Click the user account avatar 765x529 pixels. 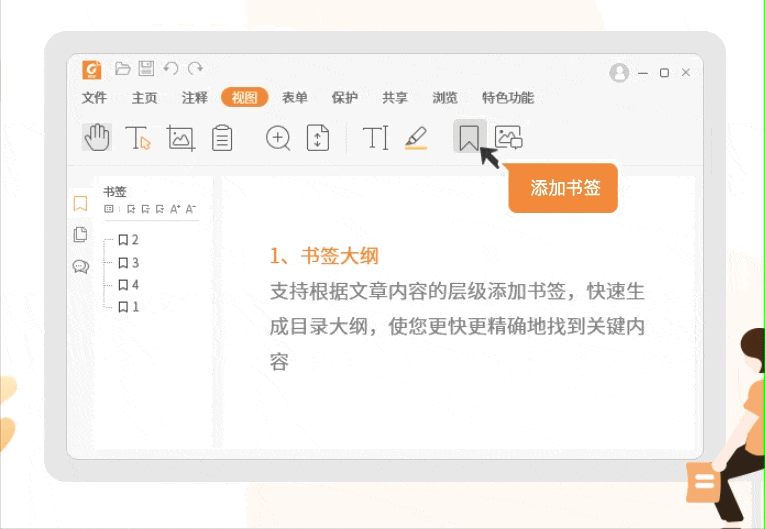coord(619,73)
